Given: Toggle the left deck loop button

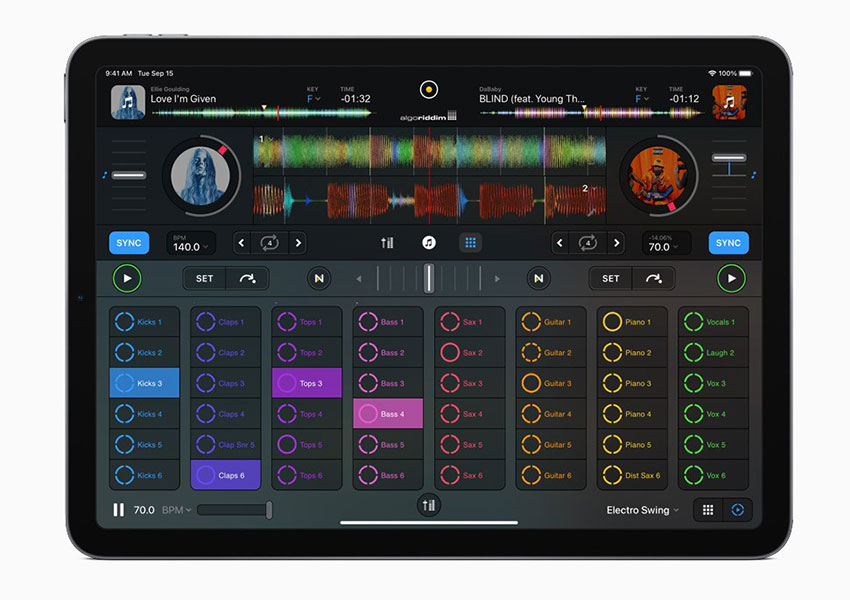Looking at the screenshot, I should click(x=269, y=243).
